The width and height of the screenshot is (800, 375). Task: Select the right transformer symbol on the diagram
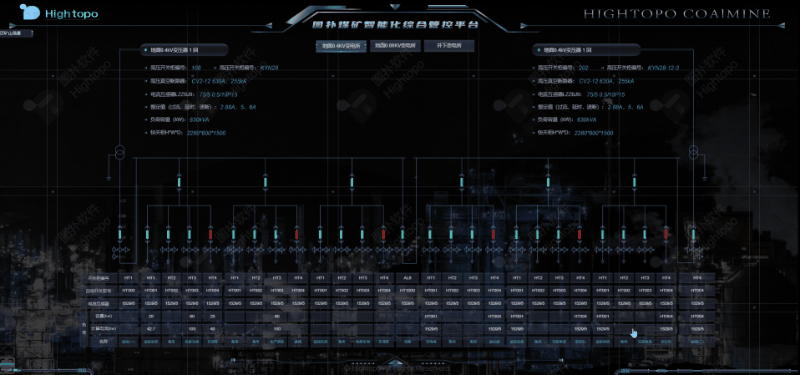[x=693, y=152]
